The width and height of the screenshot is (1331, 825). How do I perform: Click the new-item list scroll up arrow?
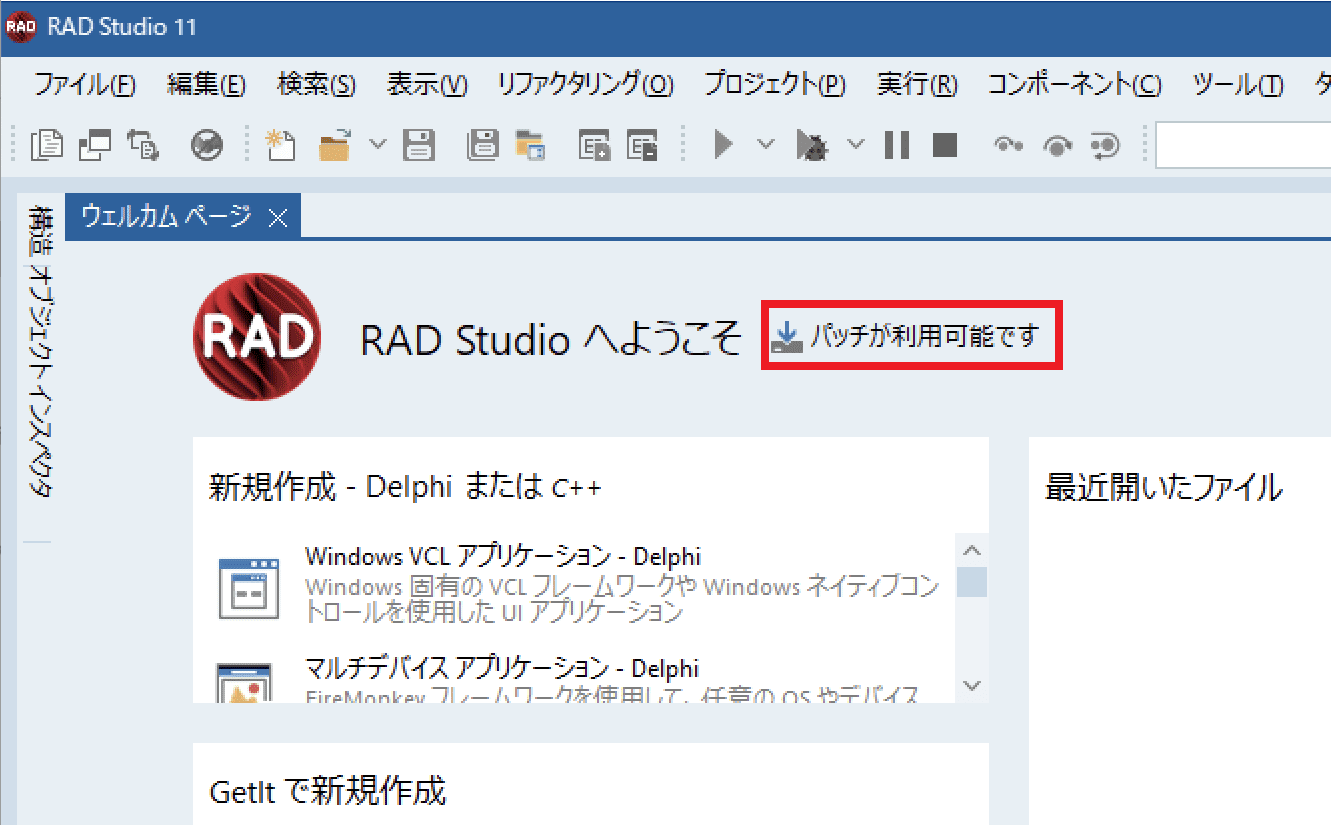click(972, 550)
